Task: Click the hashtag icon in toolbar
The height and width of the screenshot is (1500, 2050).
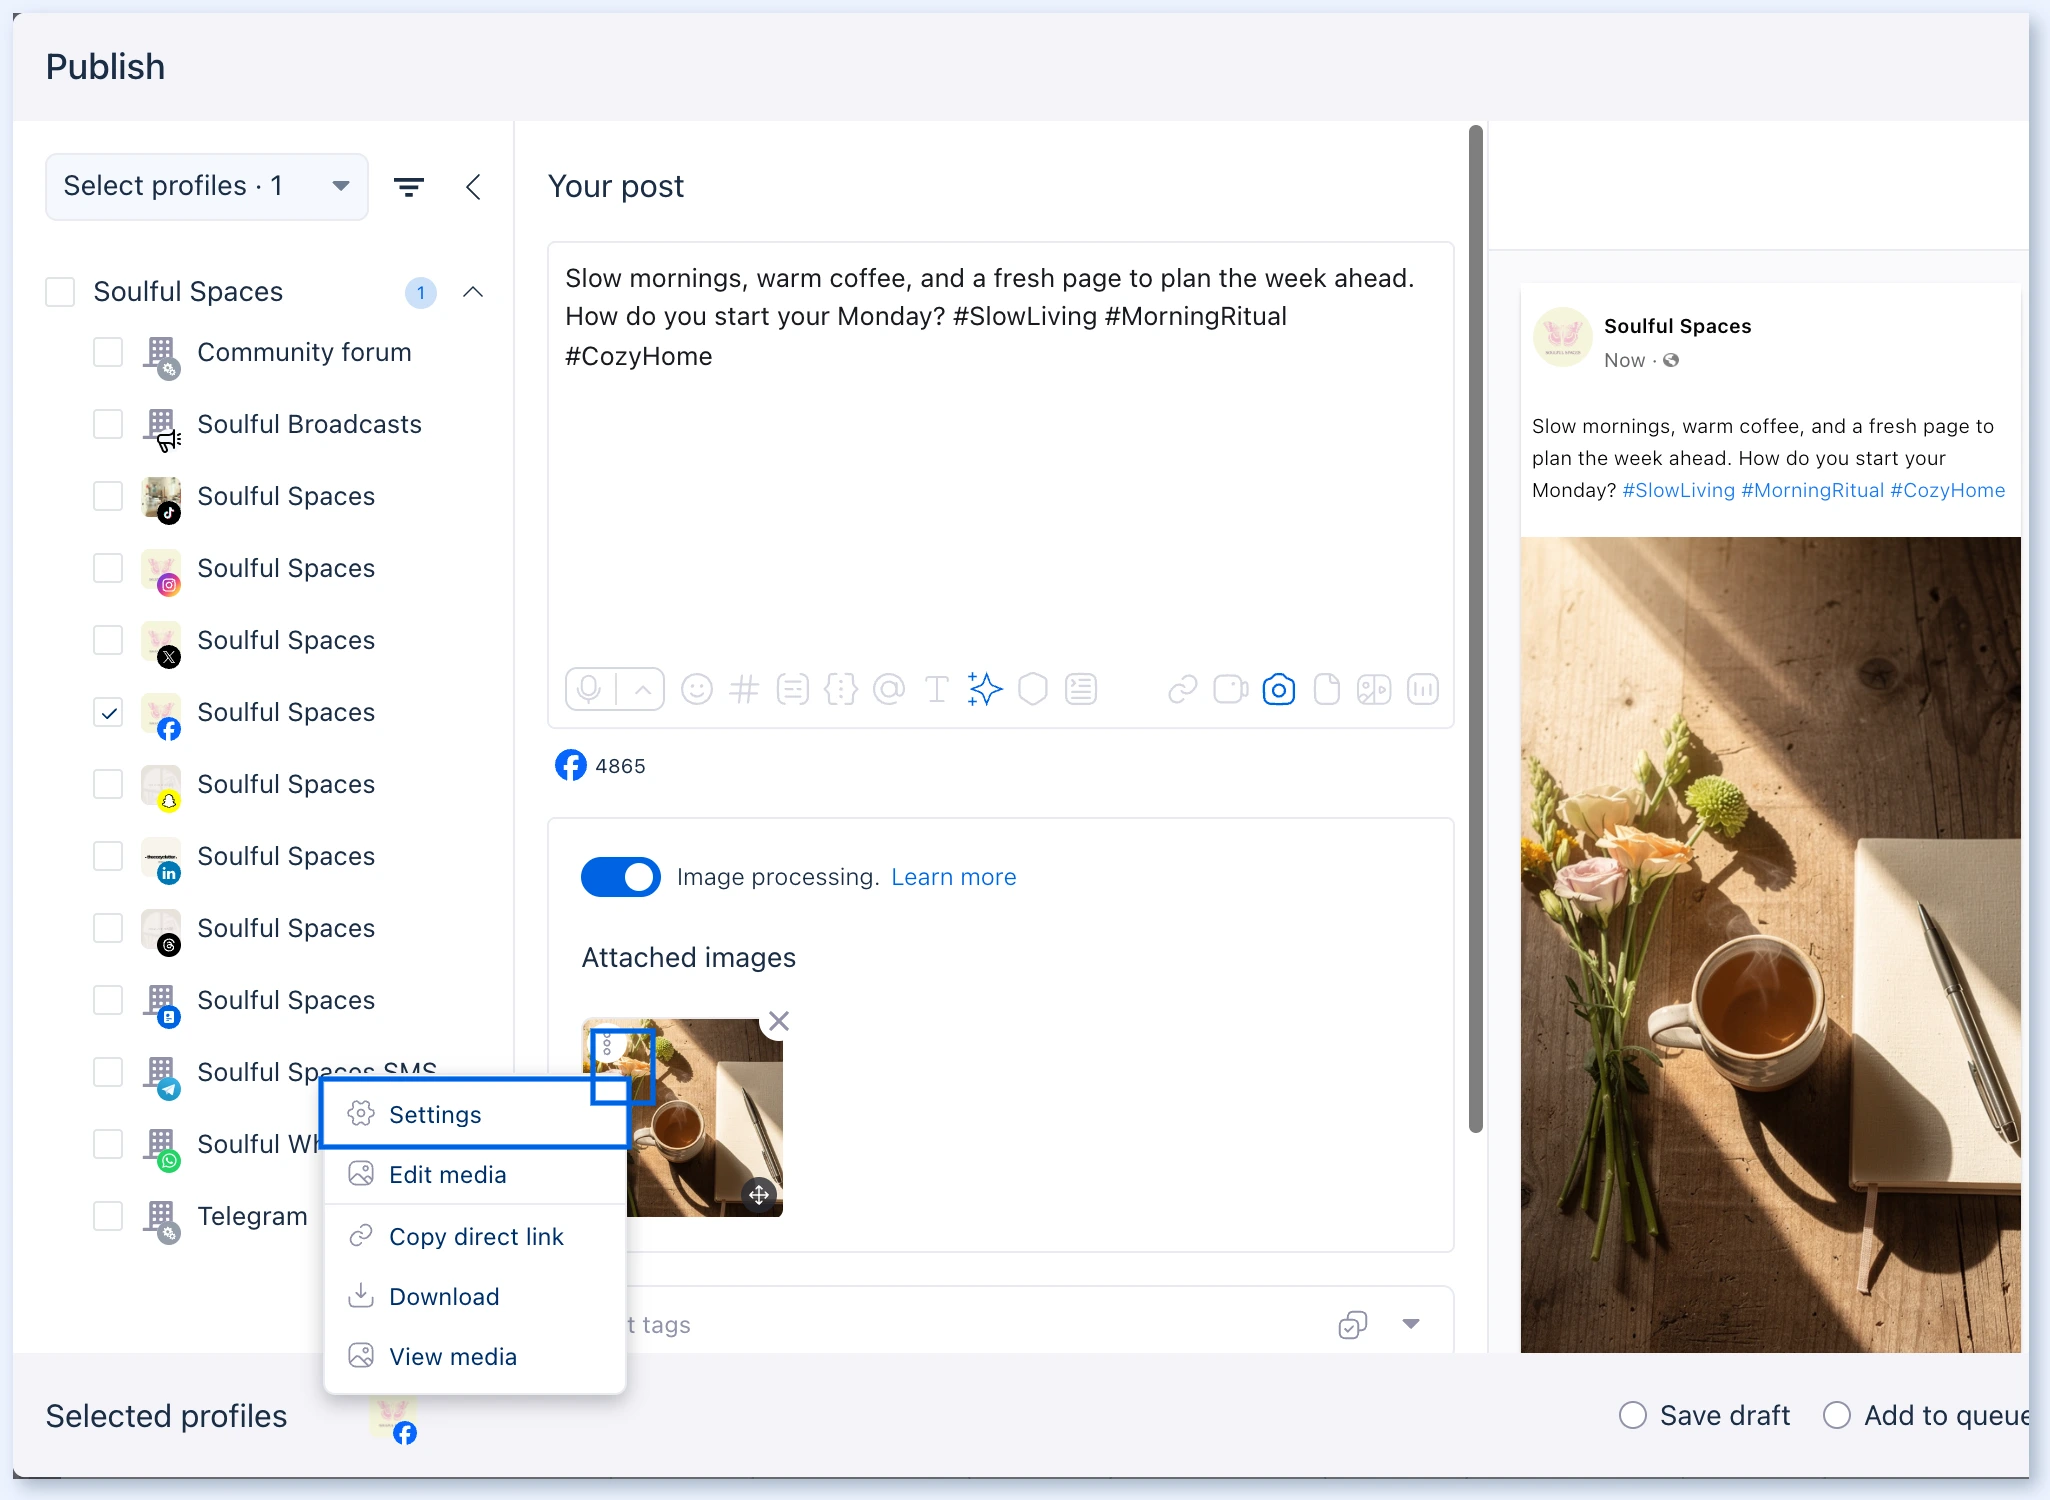Action: click(744, 689)
